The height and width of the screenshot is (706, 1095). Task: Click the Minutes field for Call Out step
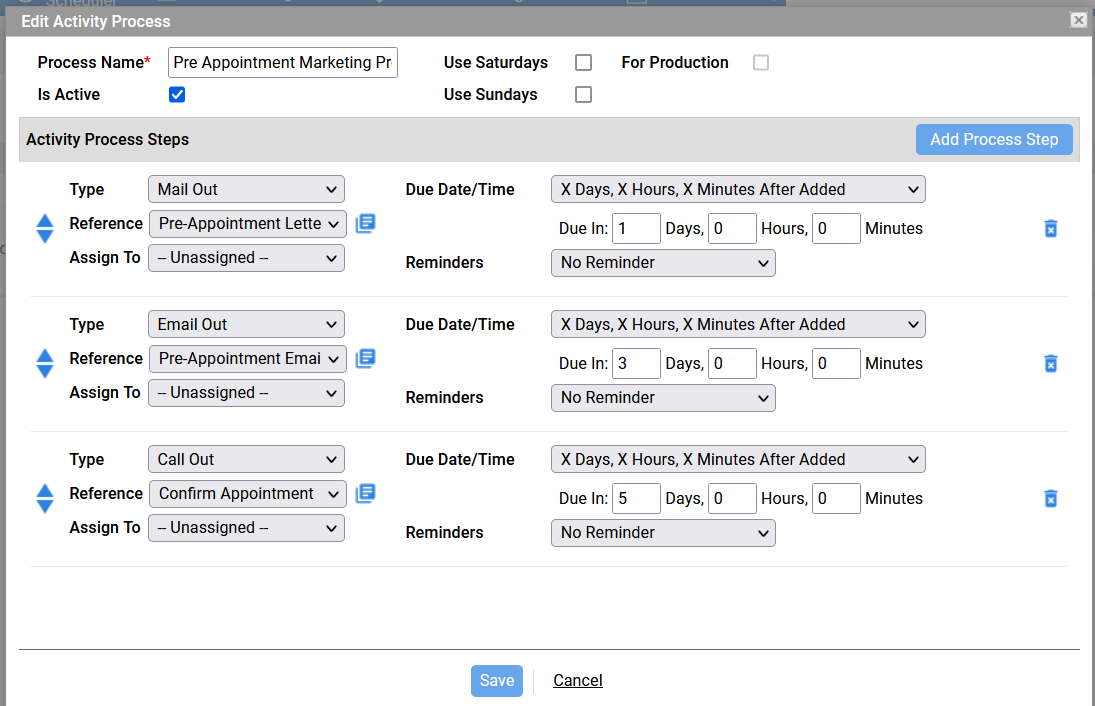pos(836,498)
